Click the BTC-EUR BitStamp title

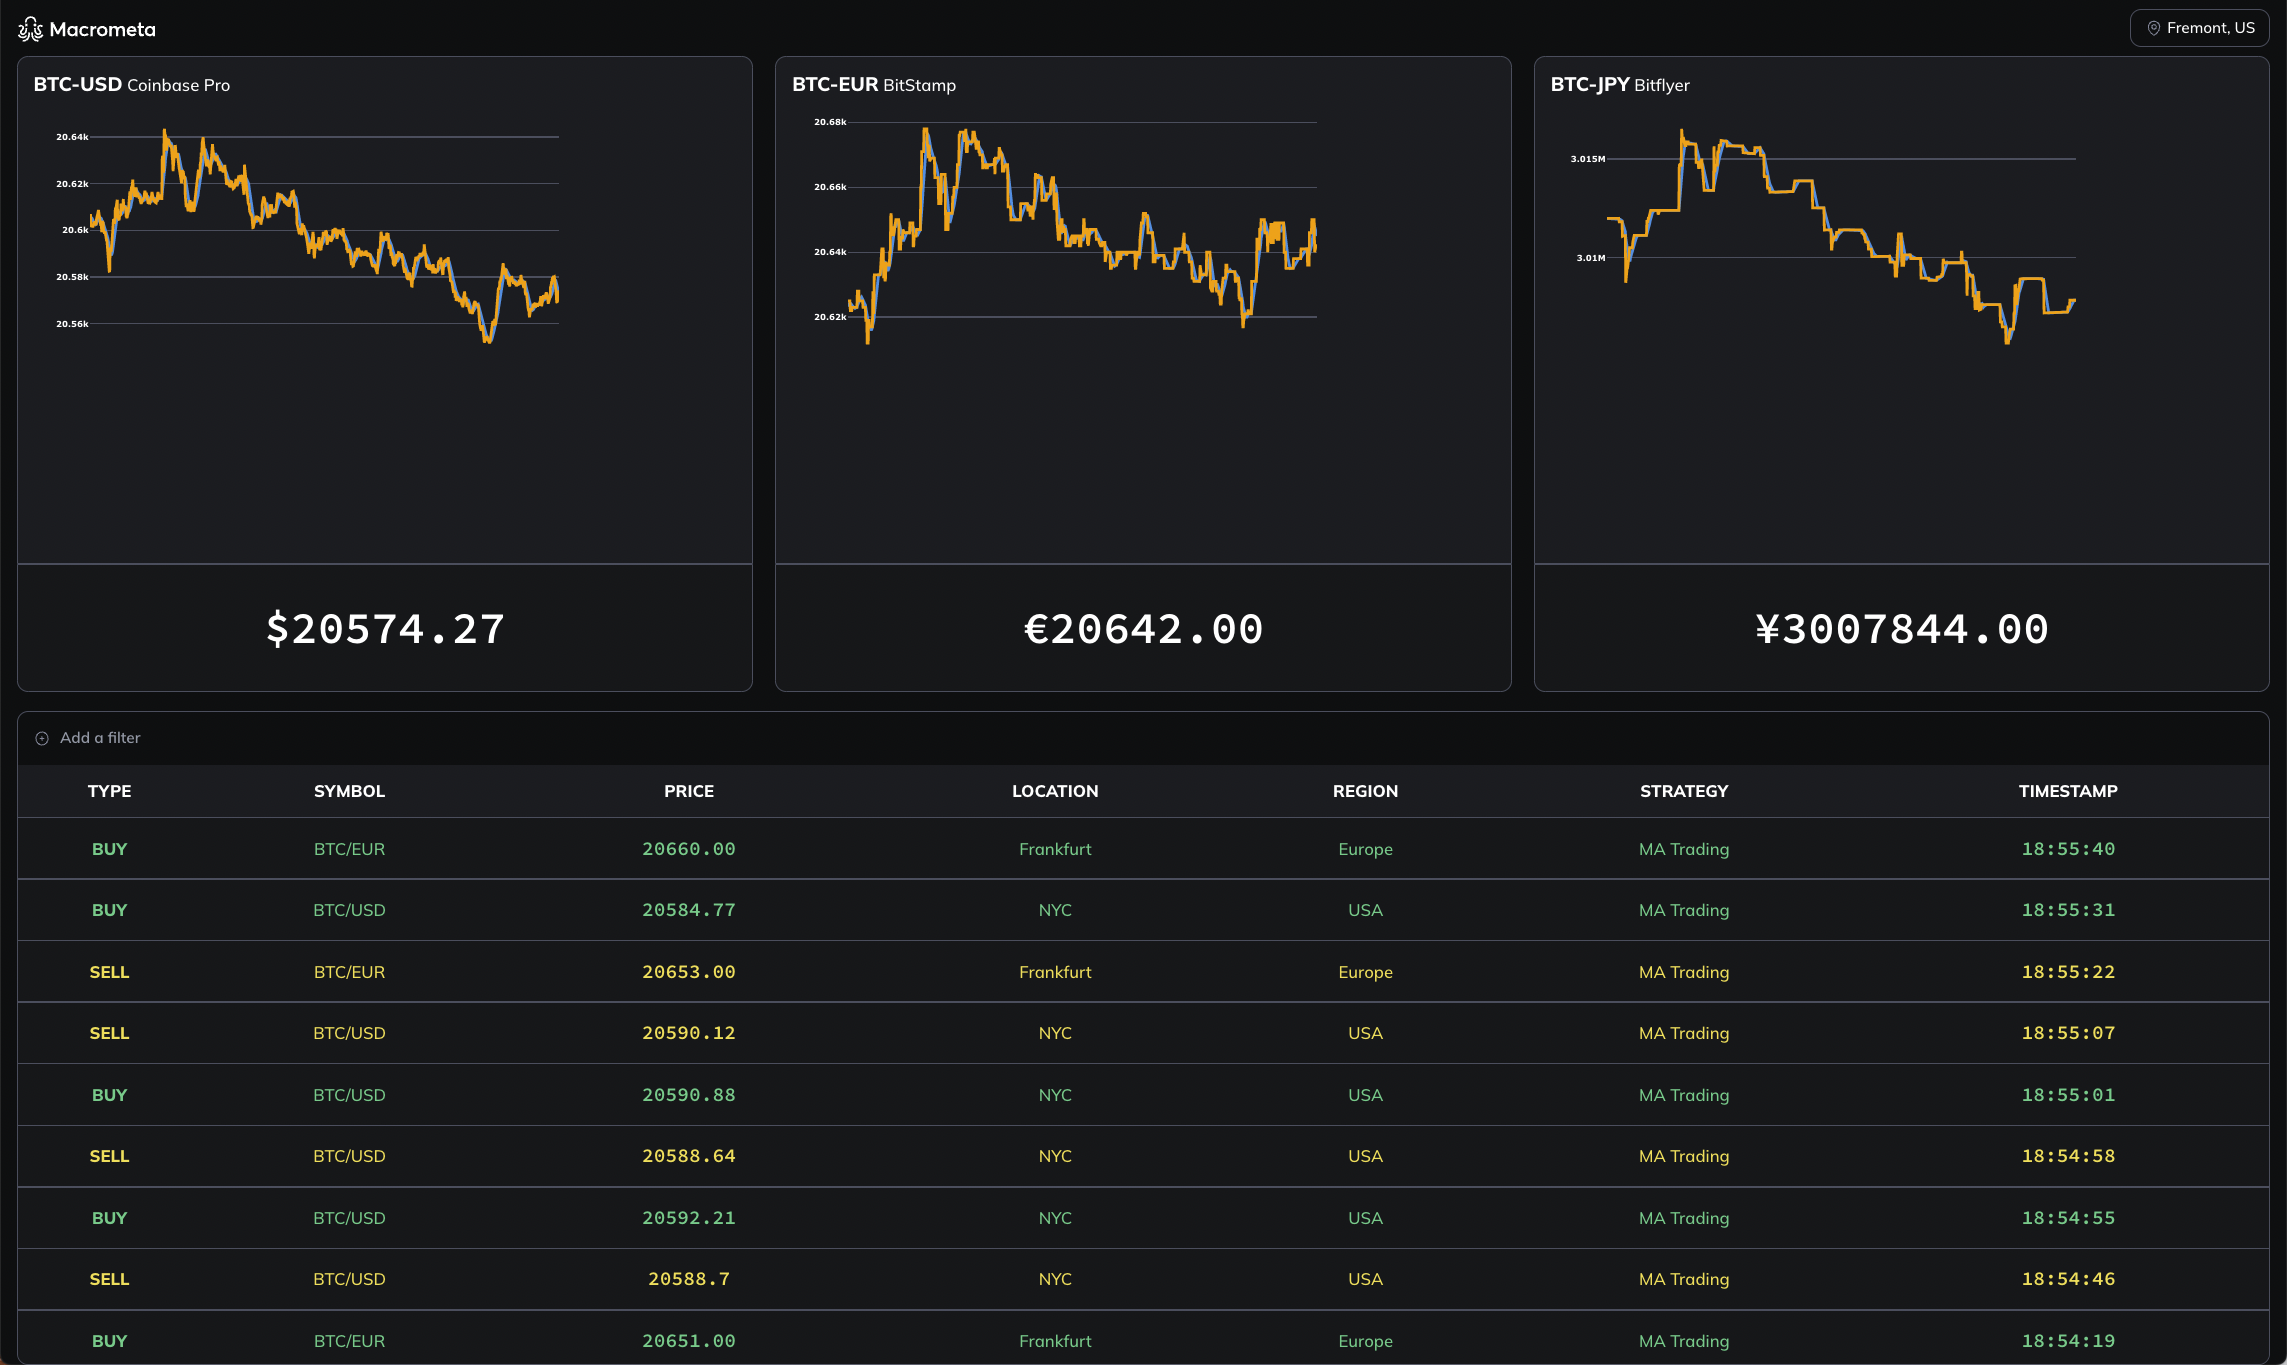click(x=874, y=85)
